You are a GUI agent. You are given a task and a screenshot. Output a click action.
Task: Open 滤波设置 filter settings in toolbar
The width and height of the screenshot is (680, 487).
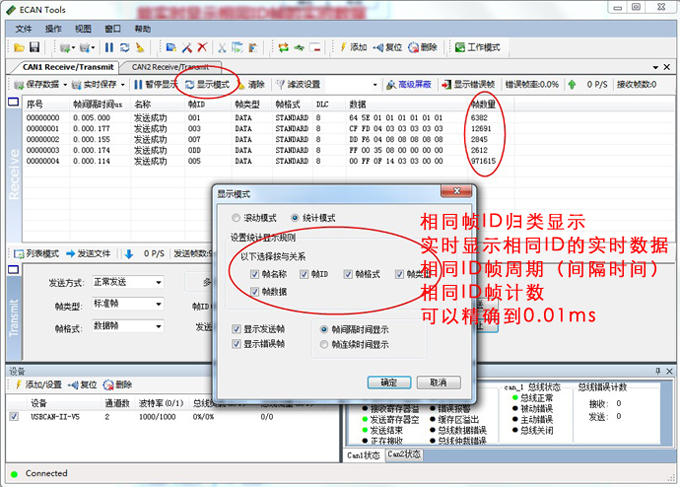coord(297,85)
